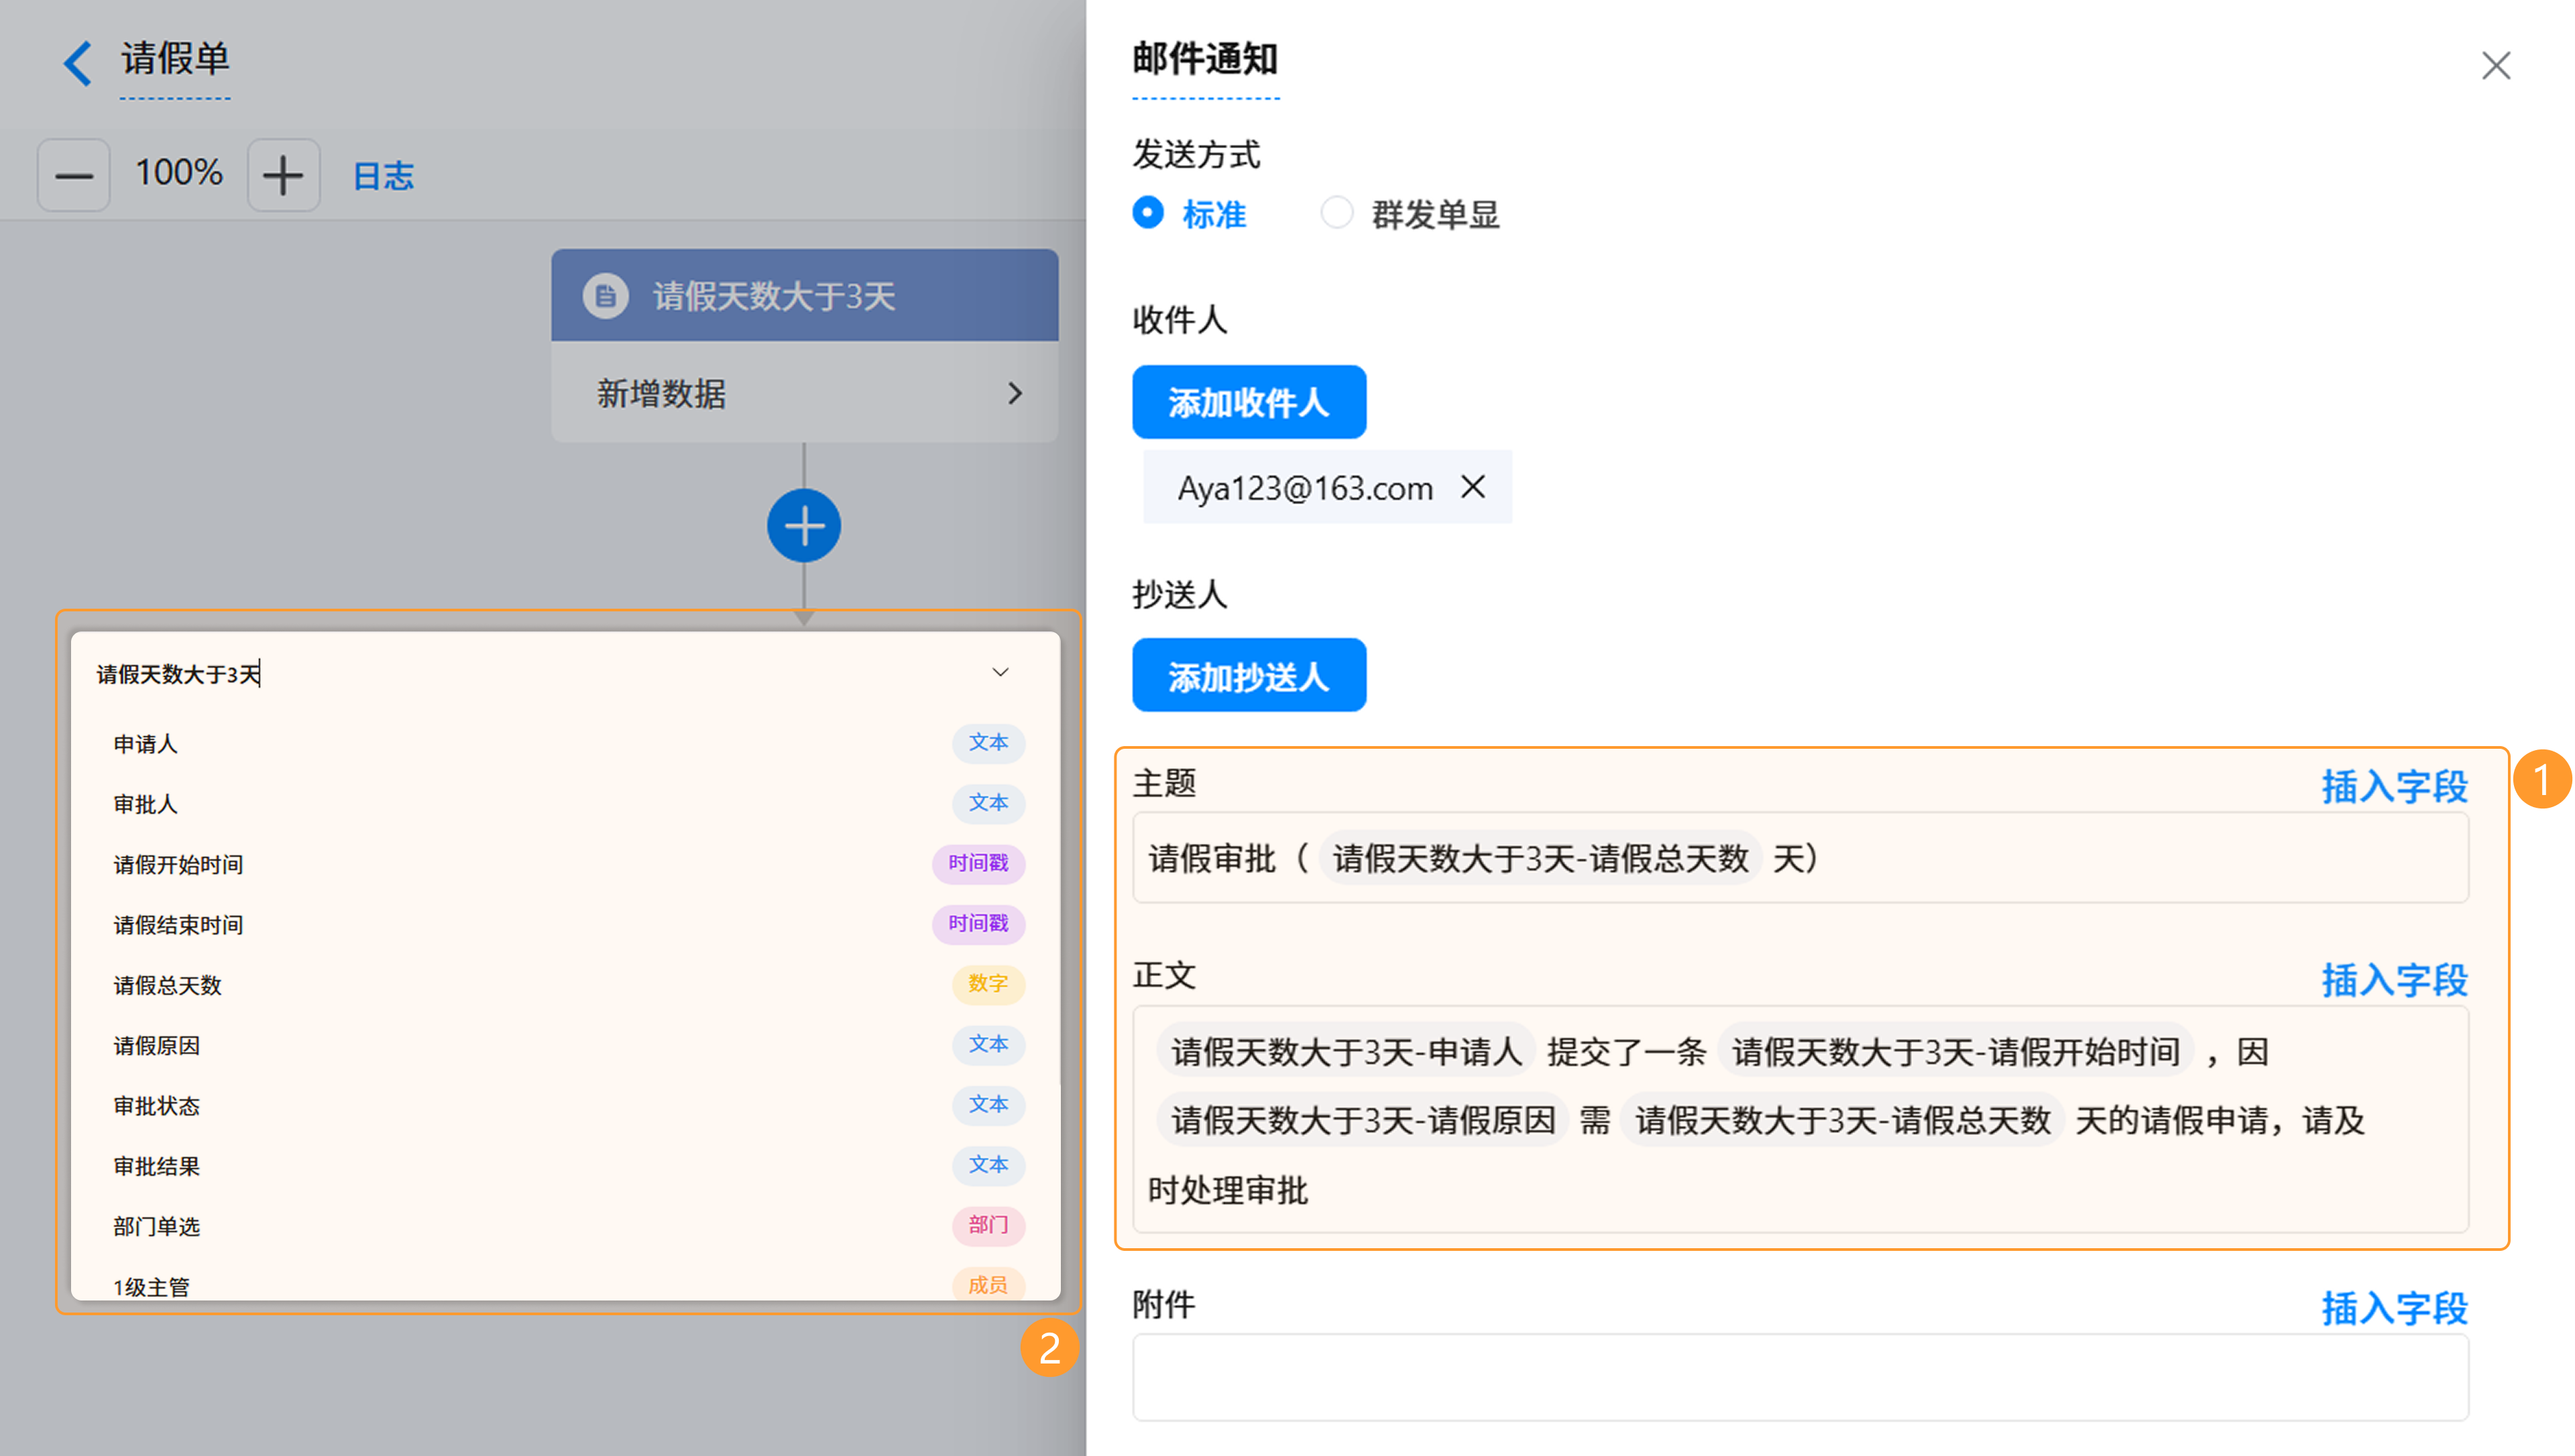This screenshot has height=1456, width=2575.
Task: Click the 成员 type badge
Action: [x=988, y=1285]
